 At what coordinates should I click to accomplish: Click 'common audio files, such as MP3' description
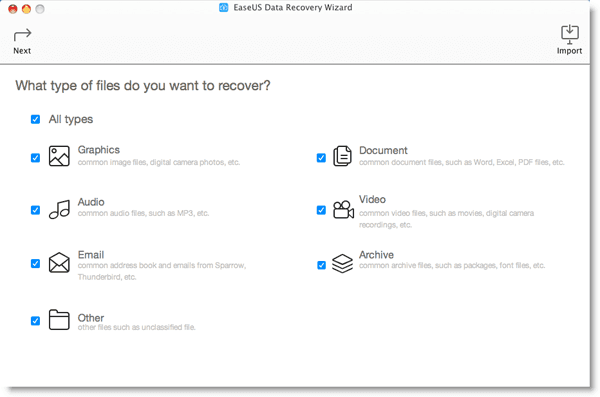click(143, 213)
